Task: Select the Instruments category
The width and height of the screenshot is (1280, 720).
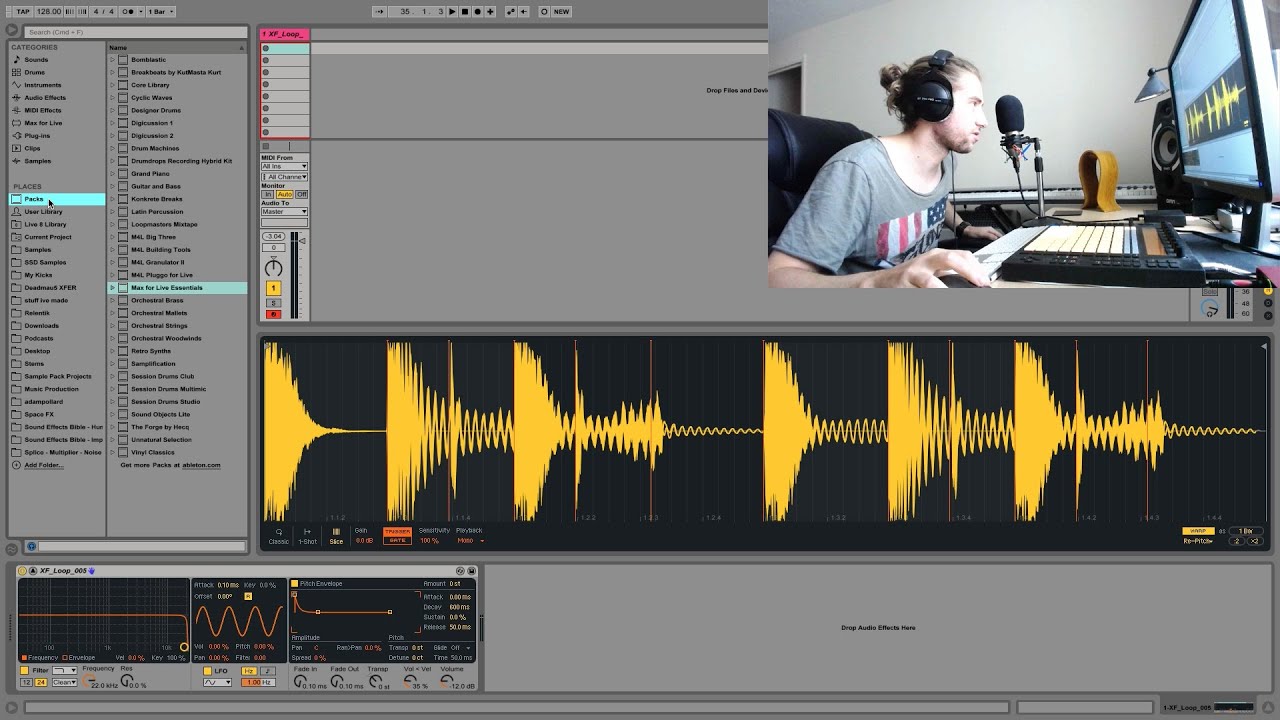Action: coord(42,85)
